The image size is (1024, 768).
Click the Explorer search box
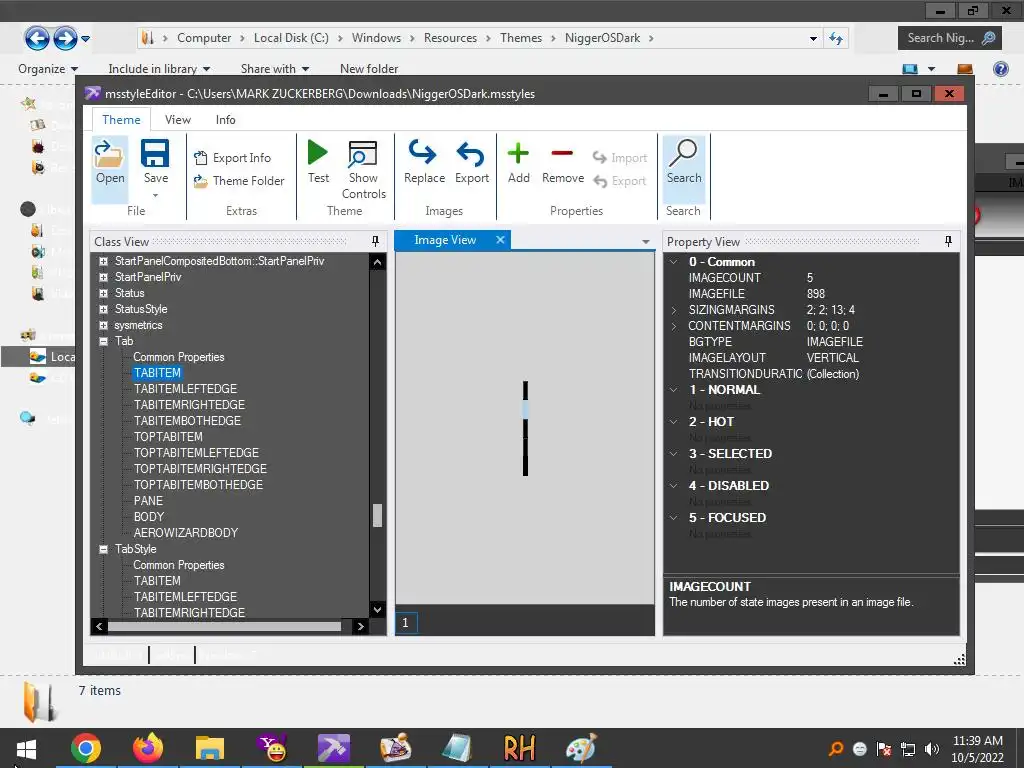coord(950,38)
